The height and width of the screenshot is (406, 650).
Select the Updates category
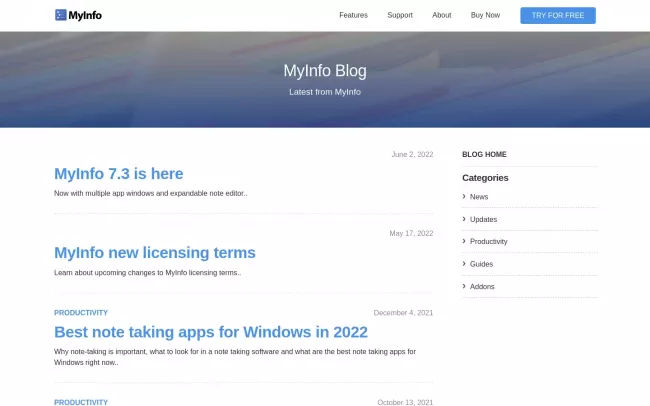(x=483, y=219)
